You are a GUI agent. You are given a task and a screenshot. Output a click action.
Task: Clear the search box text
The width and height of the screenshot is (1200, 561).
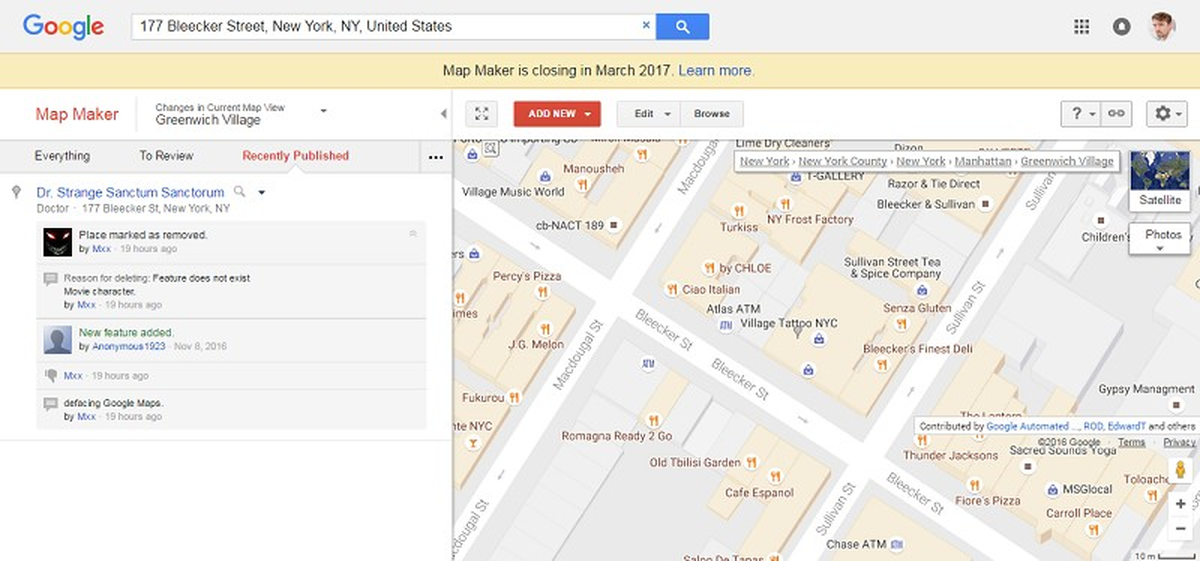(645, 26)
